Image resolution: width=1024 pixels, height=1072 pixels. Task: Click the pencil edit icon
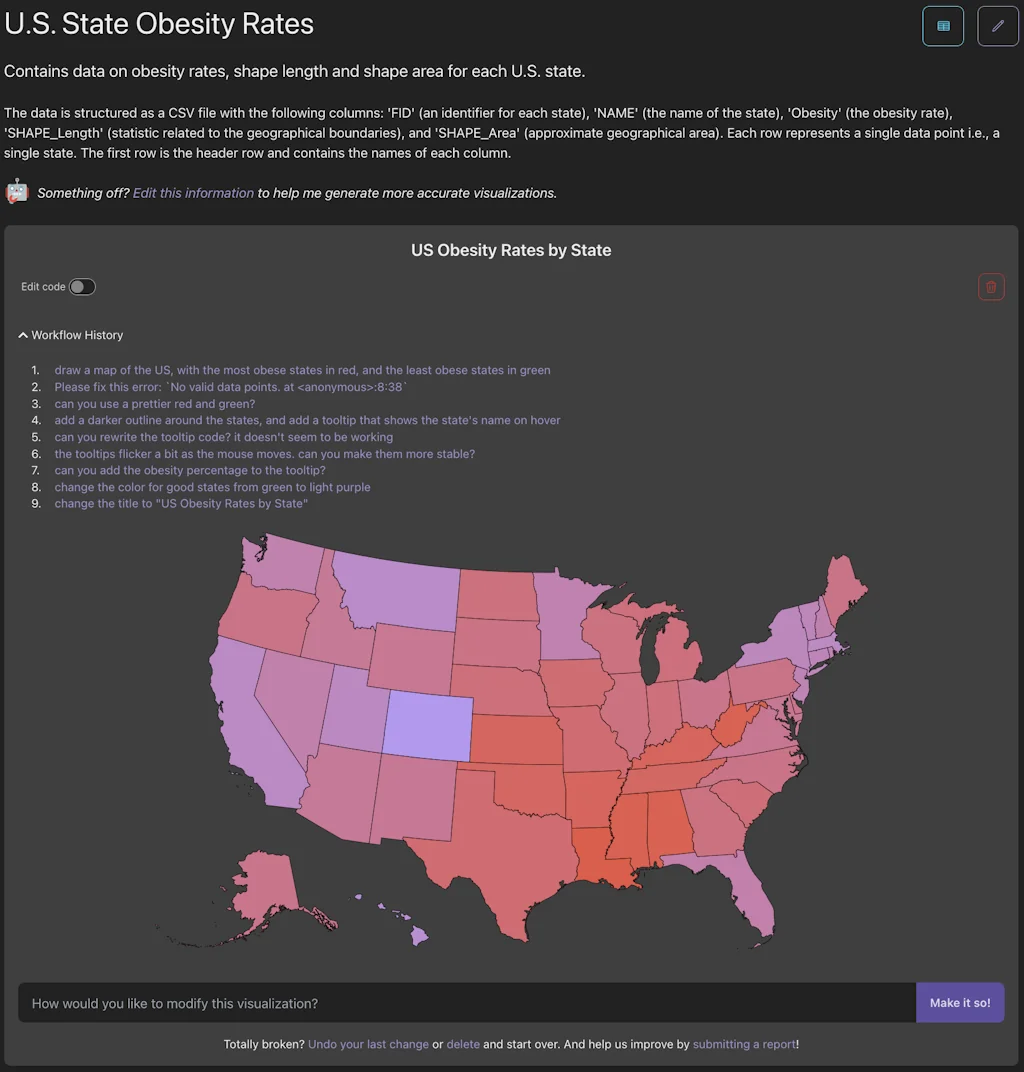tap(997, 26)
